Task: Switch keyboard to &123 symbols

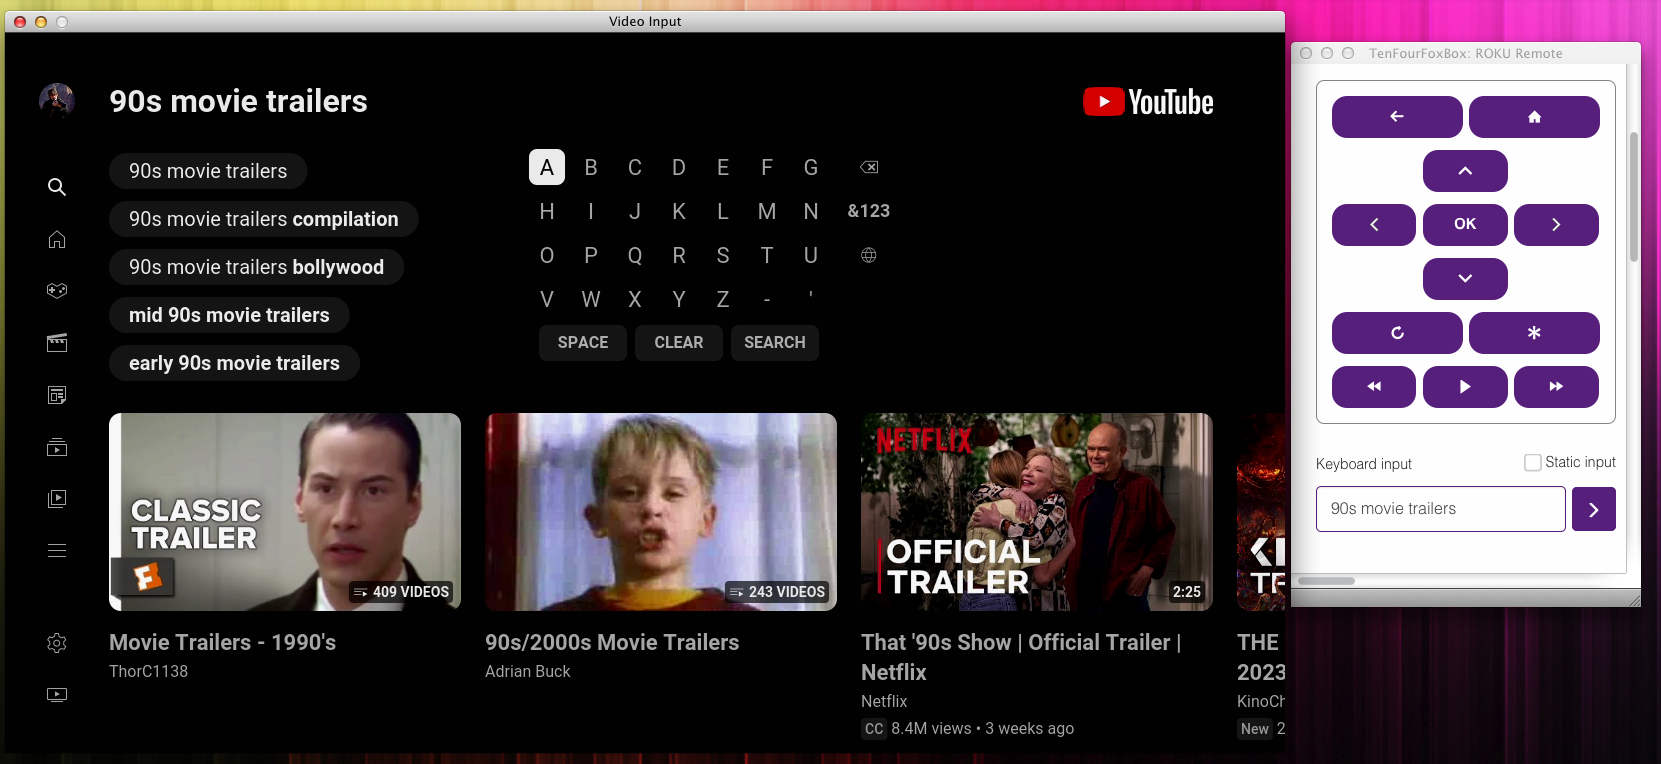Action: point(869,211)
